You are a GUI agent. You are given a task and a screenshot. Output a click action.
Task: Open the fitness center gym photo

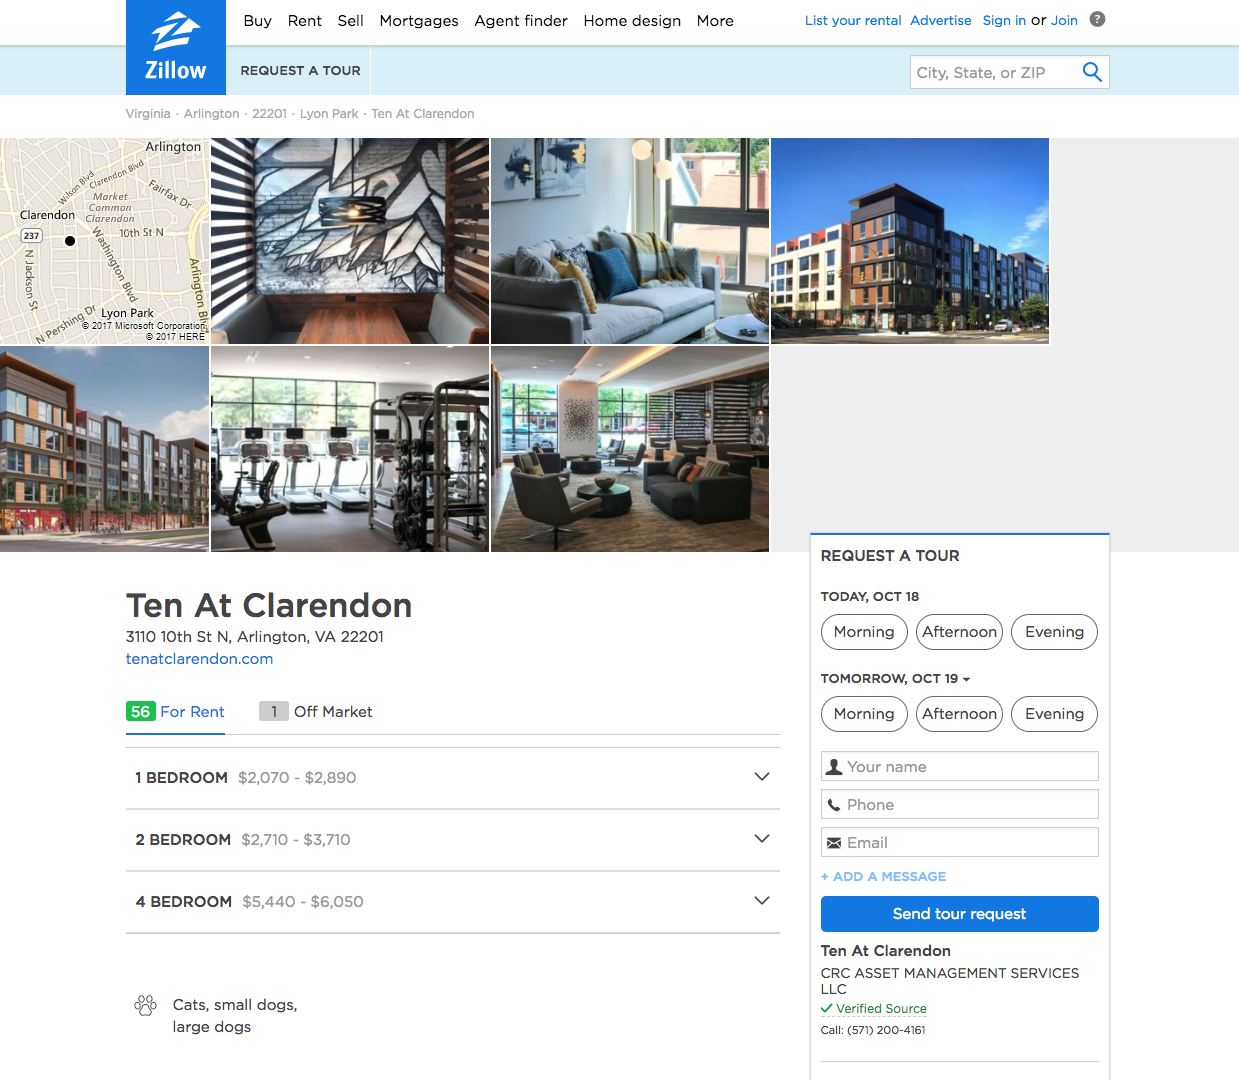pos(350,449)
